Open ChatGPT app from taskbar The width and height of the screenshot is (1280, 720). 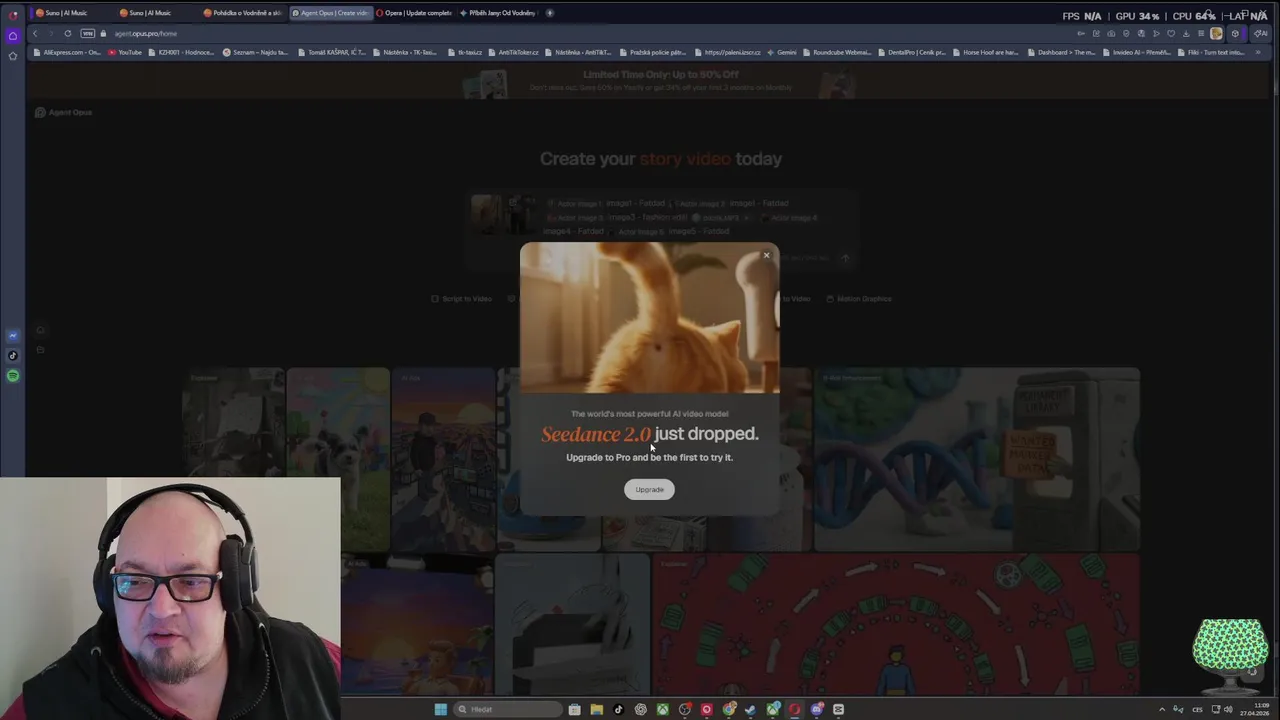641,709
